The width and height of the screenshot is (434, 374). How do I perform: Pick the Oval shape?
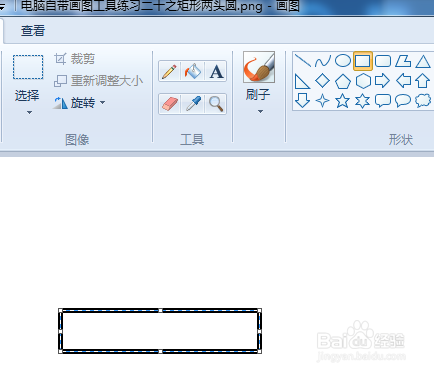pyautogui.click(x=343, y=61)
